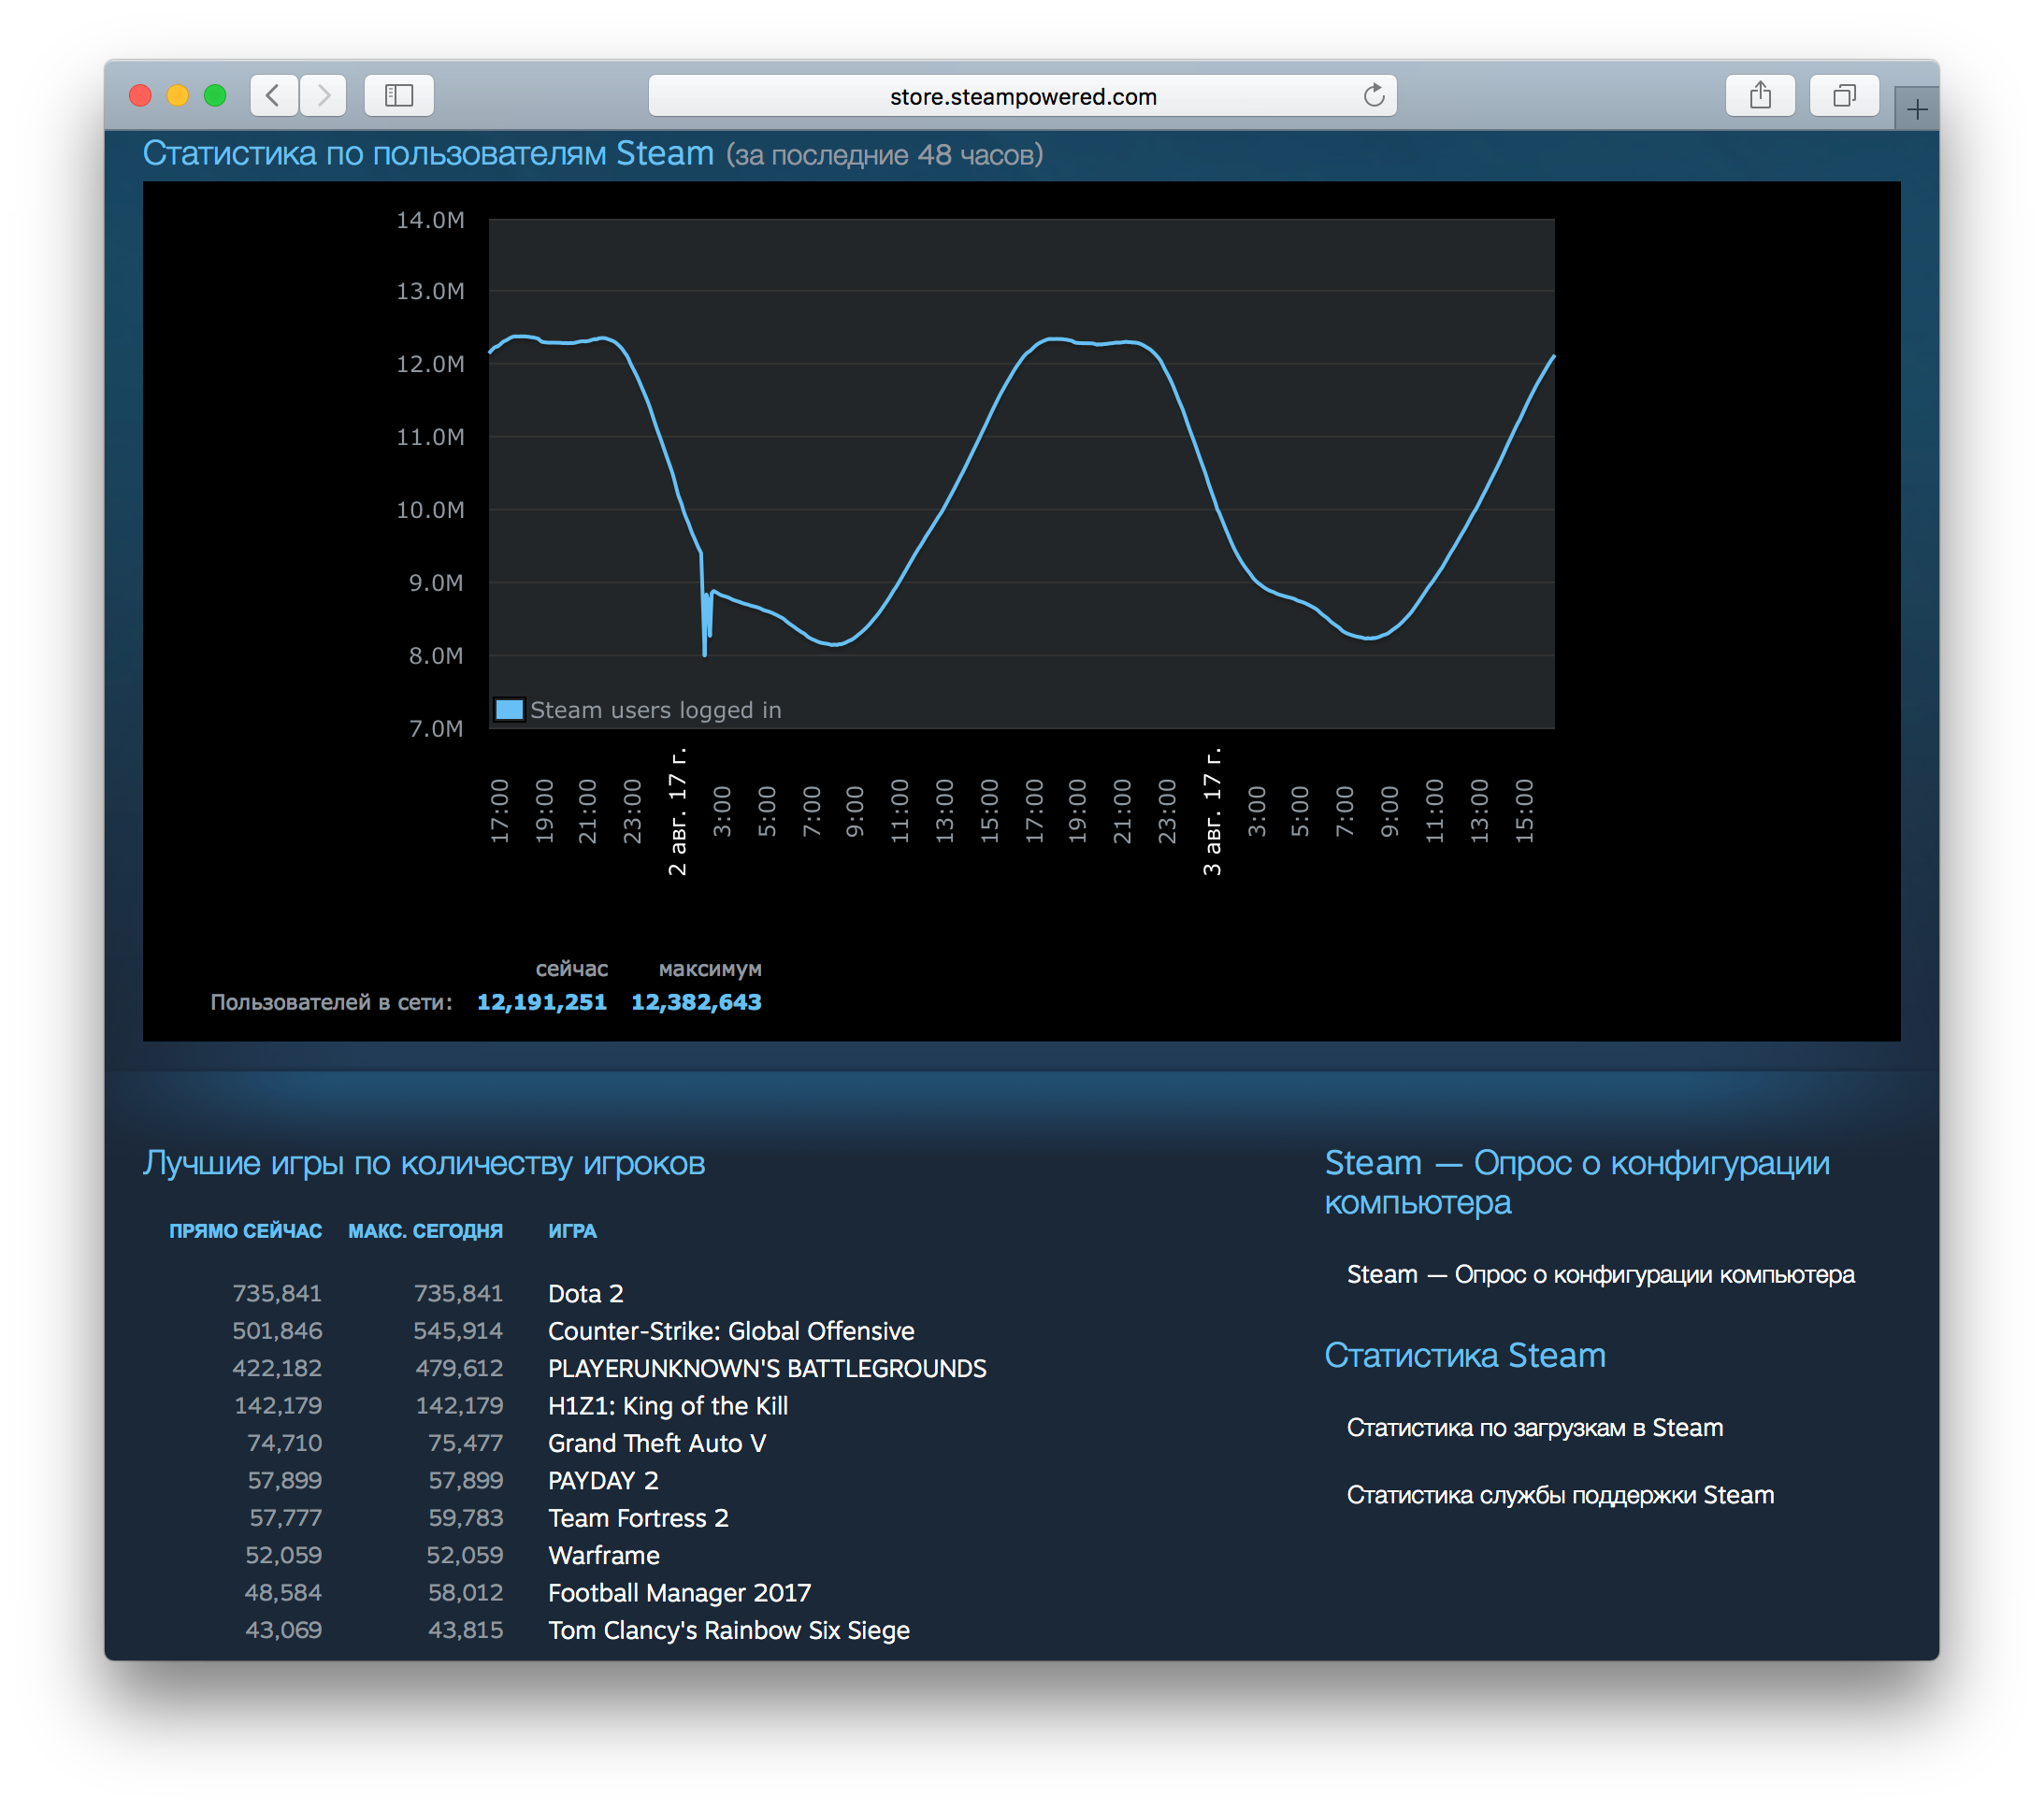
Task: Open Tom Clancy's Rainbow Six Siege link
Action: [x=729, y=1630]
